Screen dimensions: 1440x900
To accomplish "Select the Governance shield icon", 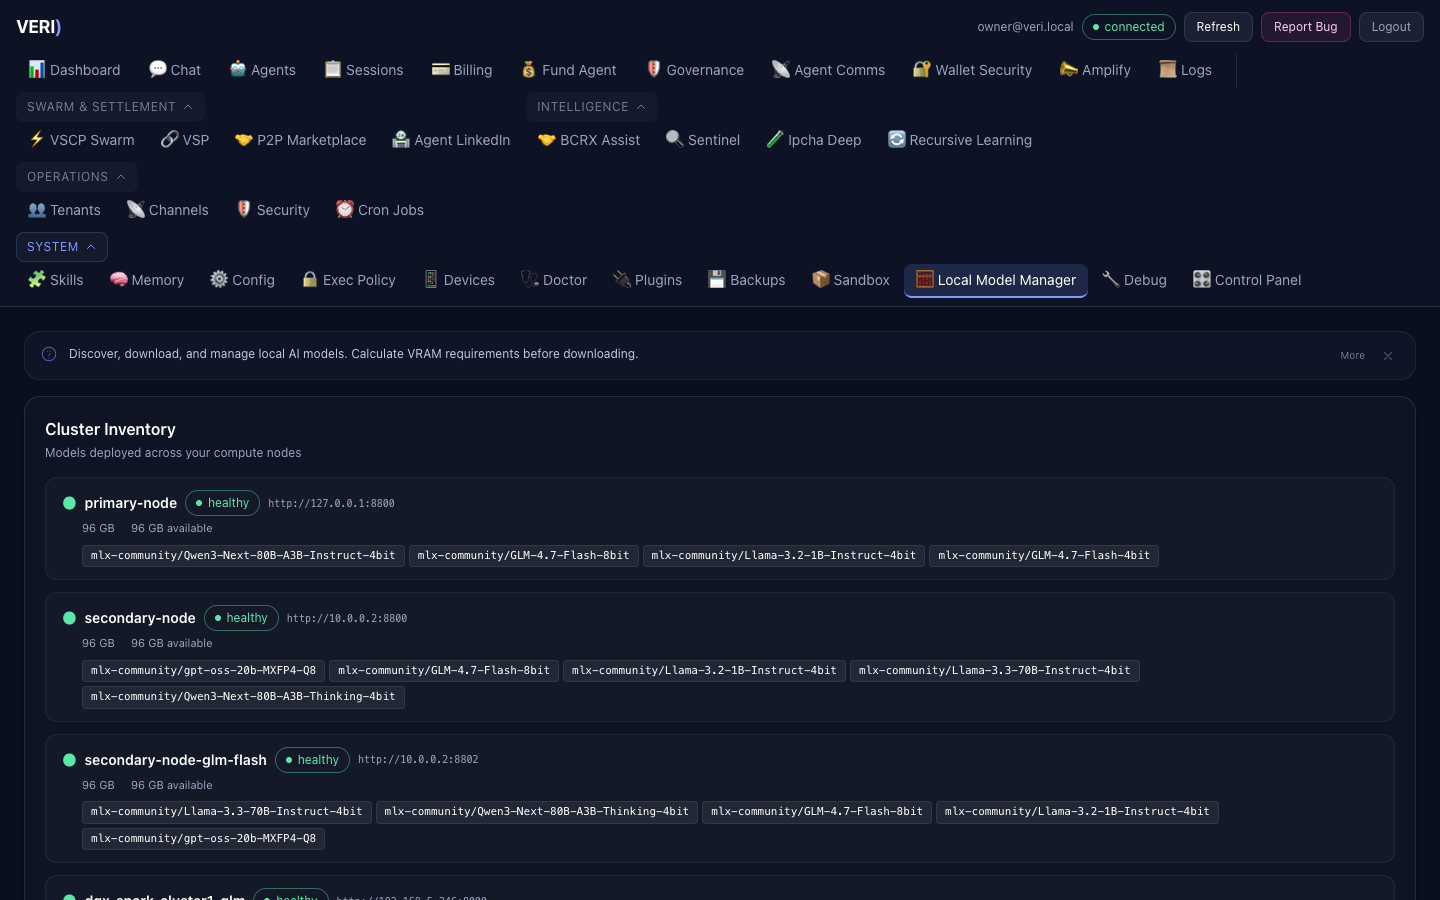I will click(653, 69).
